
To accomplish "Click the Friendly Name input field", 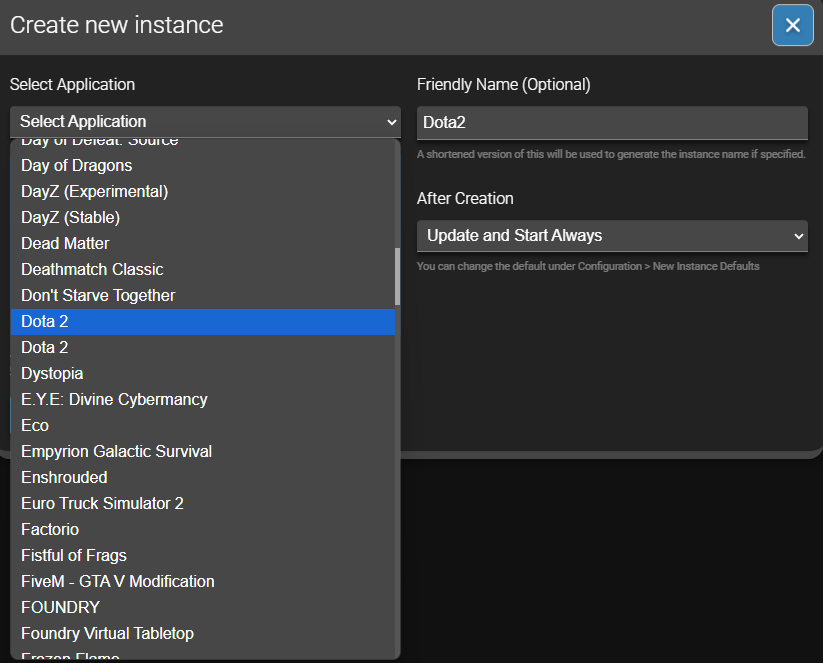I will click(x=612, y=123).
